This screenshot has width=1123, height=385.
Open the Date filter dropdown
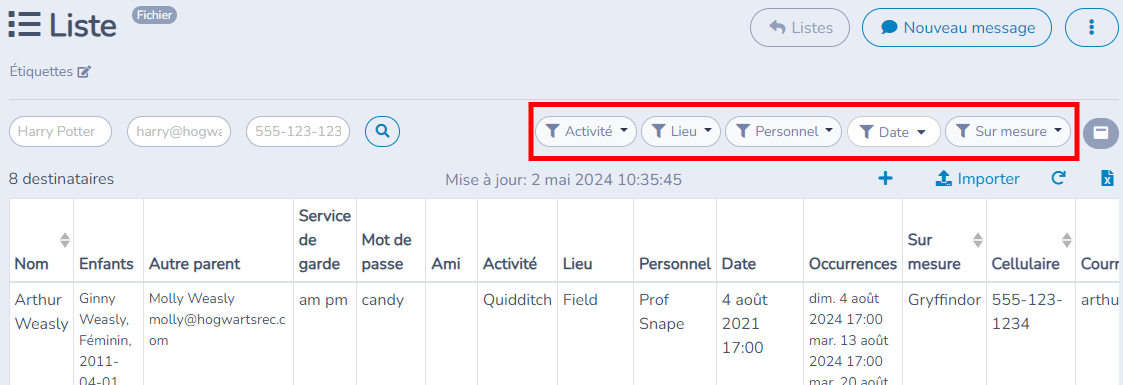[x=893, y=132]
